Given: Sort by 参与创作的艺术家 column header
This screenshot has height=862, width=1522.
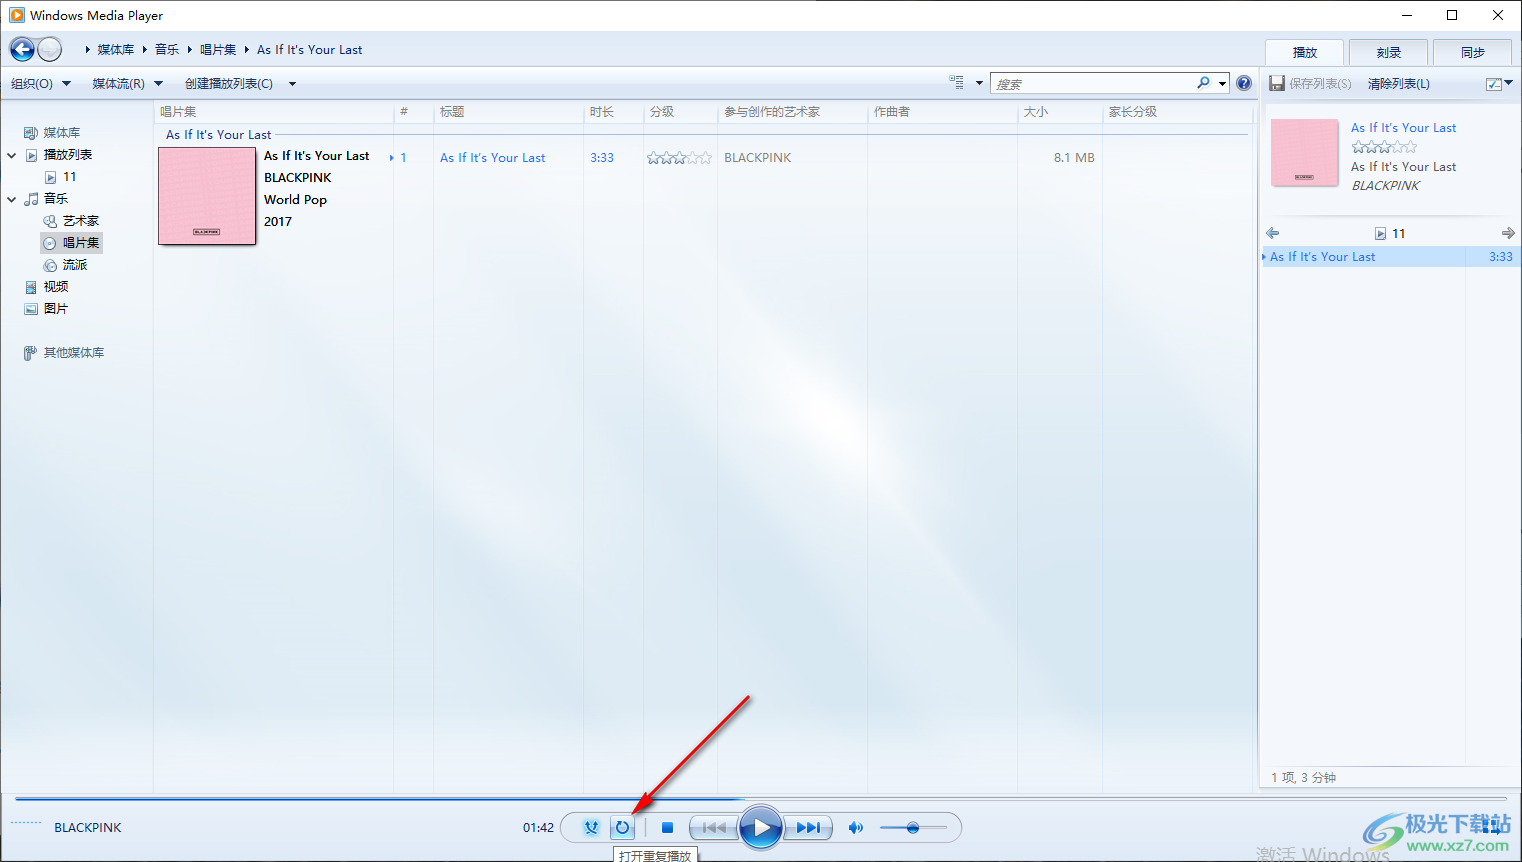Looking at the screenshot, I should (792, 112).
